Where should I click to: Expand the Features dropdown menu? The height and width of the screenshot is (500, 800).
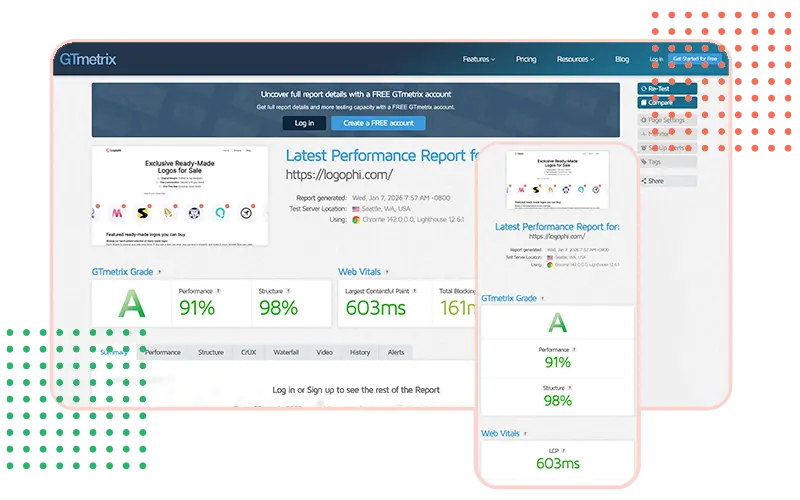[x=479, y=59]
